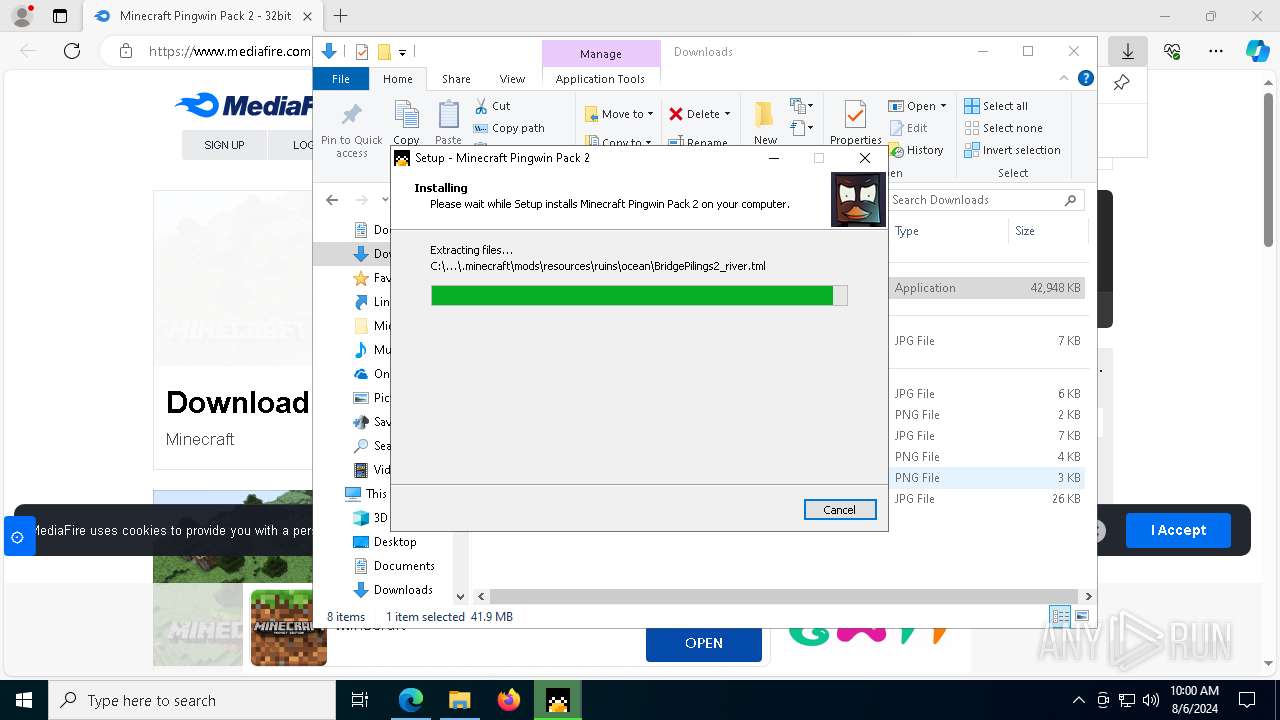The width and height of the screenshot is (1280, 720).
Task: Open Customize Quick Access Toolbar dropdown
Action: (x=402, y=52)
